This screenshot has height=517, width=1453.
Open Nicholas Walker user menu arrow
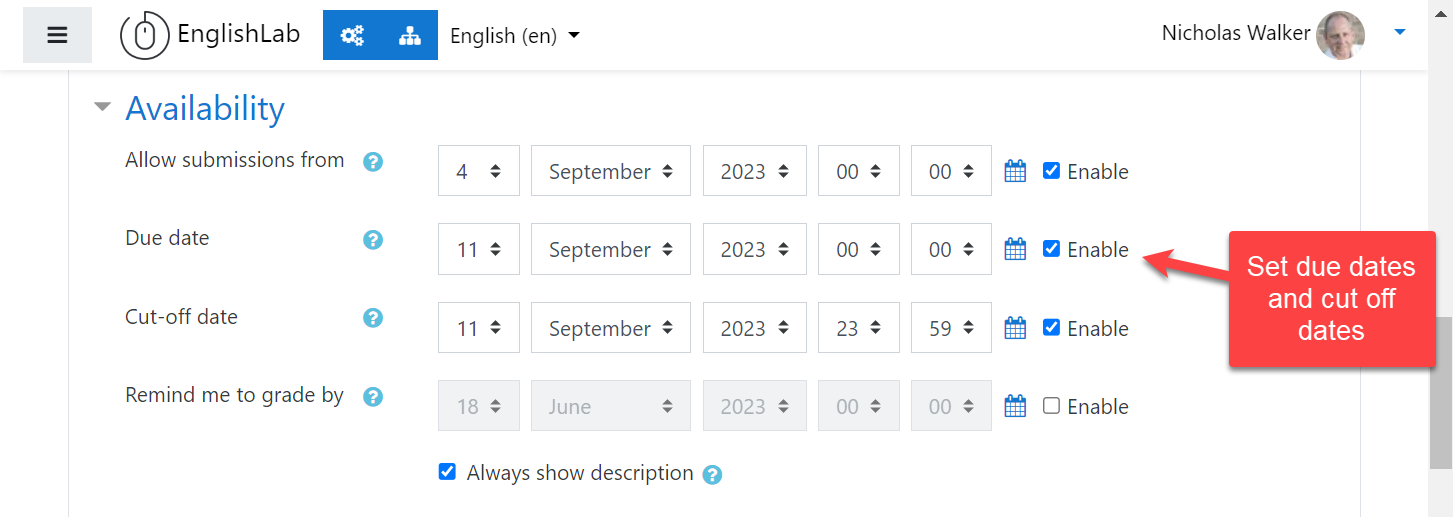pos(1400,33)
